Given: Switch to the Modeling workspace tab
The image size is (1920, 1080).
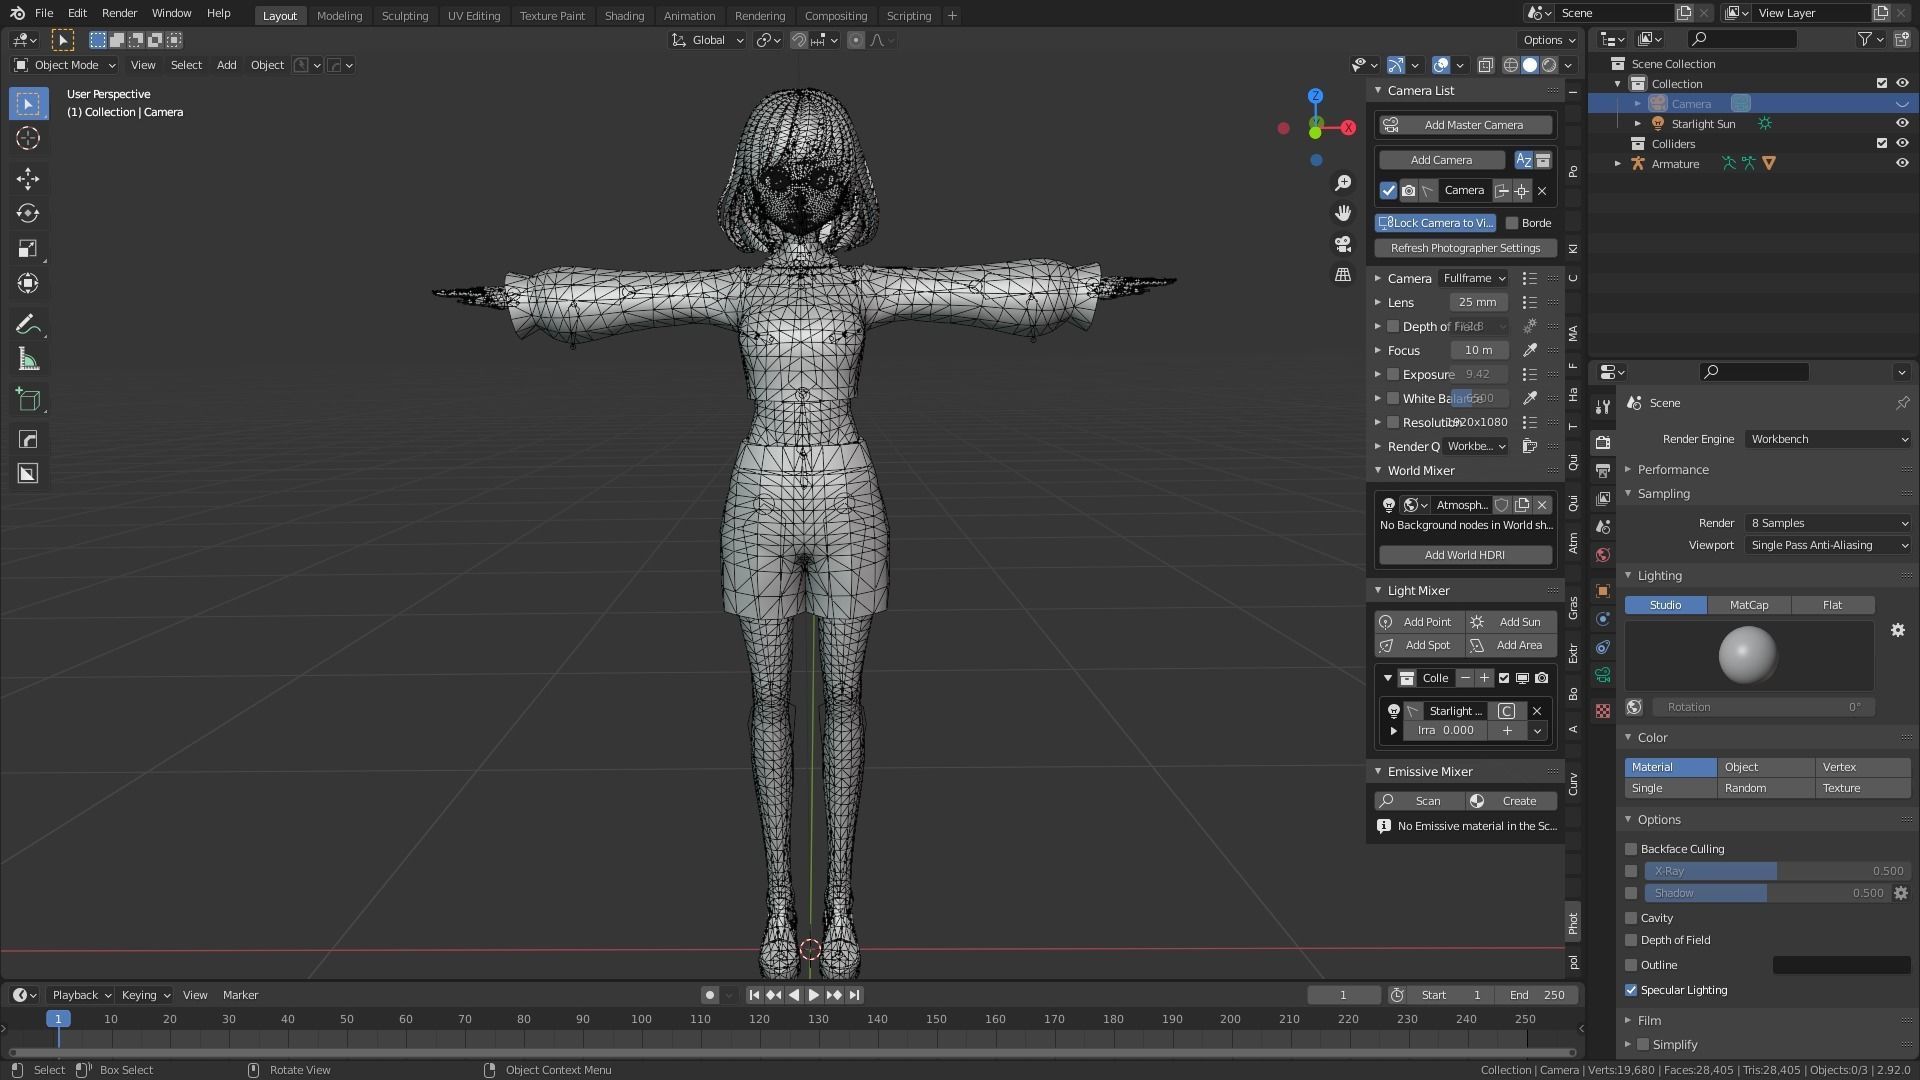Looking at the screenshot, I should click(x=339, y=16).
